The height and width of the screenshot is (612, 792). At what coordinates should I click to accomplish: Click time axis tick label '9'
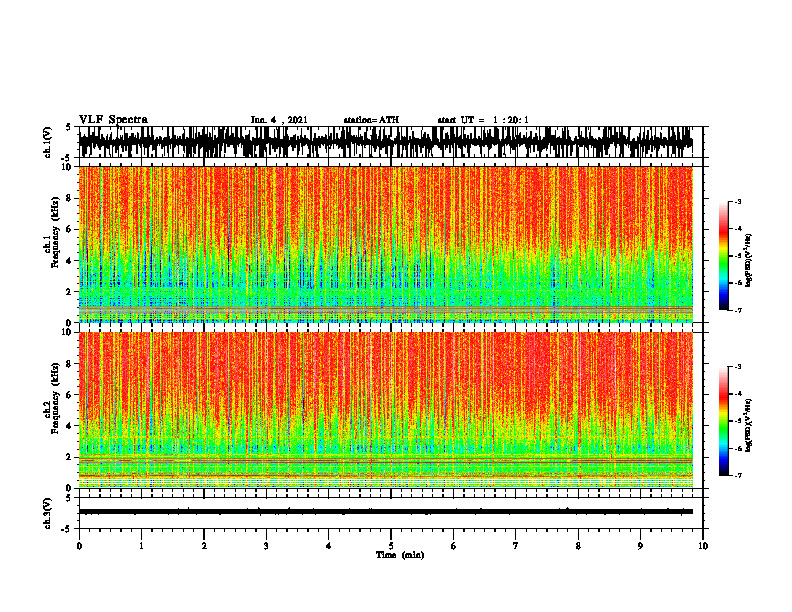coord(640,546)
